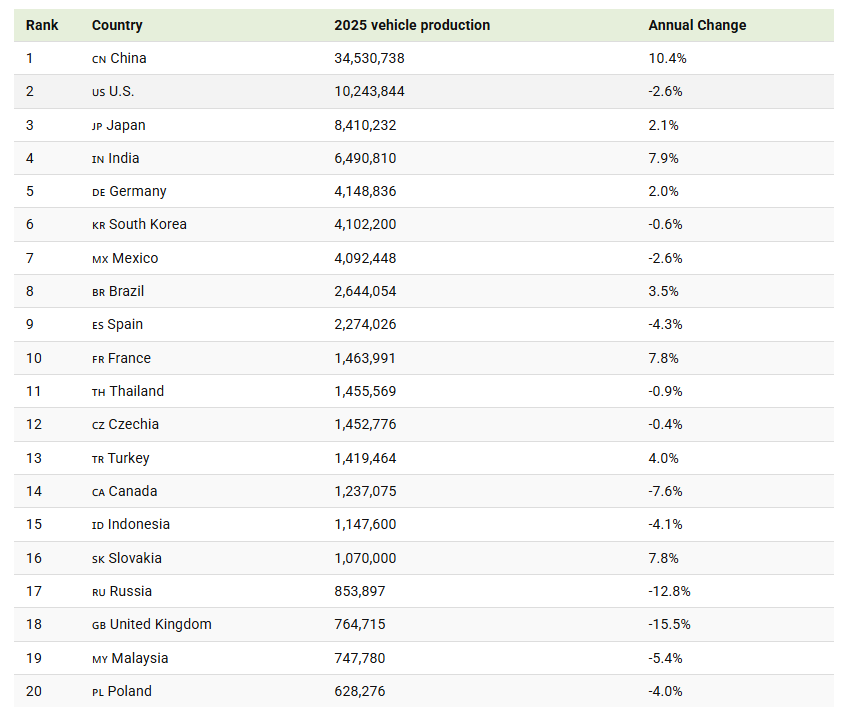The height and width of the screenshot is (716, 842).
Task: Click the 6,490,810 production figure
Action: point(365,158)
